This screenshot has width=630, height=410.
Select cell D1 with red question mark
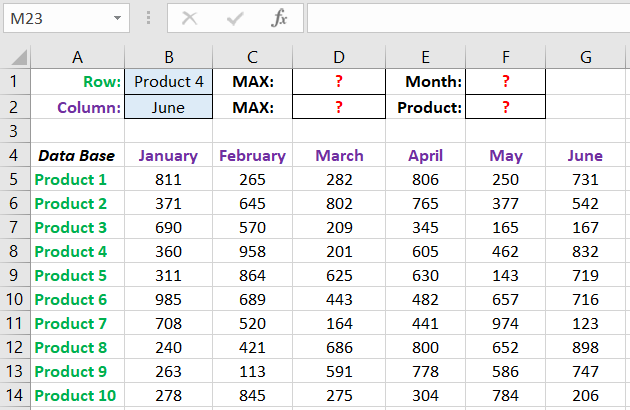coord(339,82)
